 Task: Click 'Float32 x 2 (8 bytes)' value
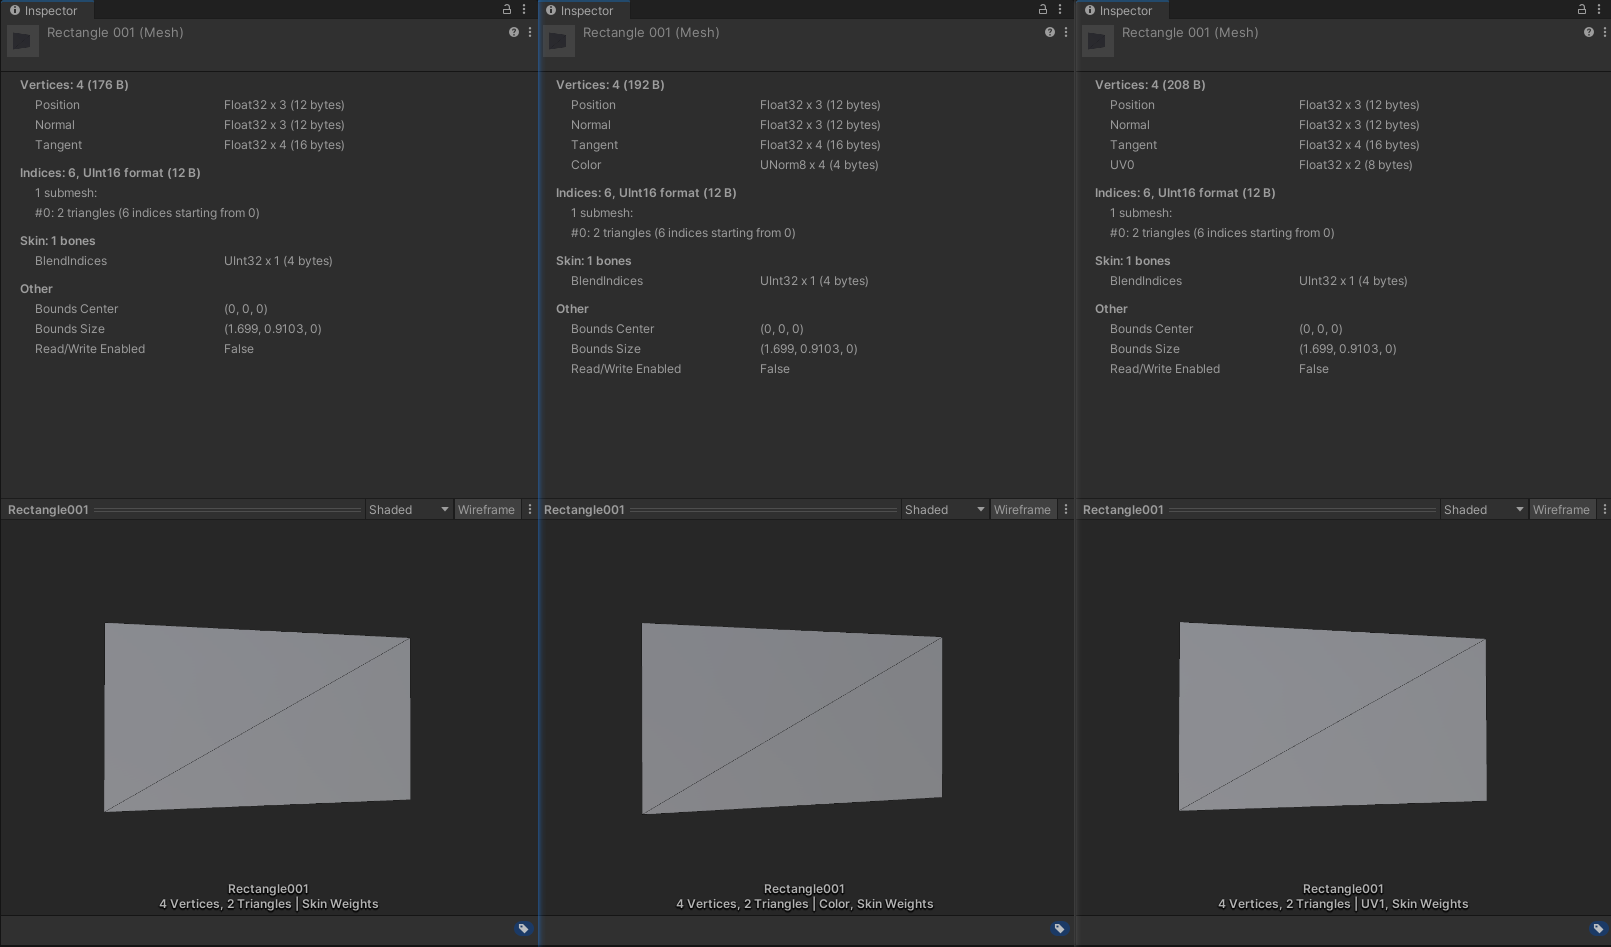(1356, 165)
